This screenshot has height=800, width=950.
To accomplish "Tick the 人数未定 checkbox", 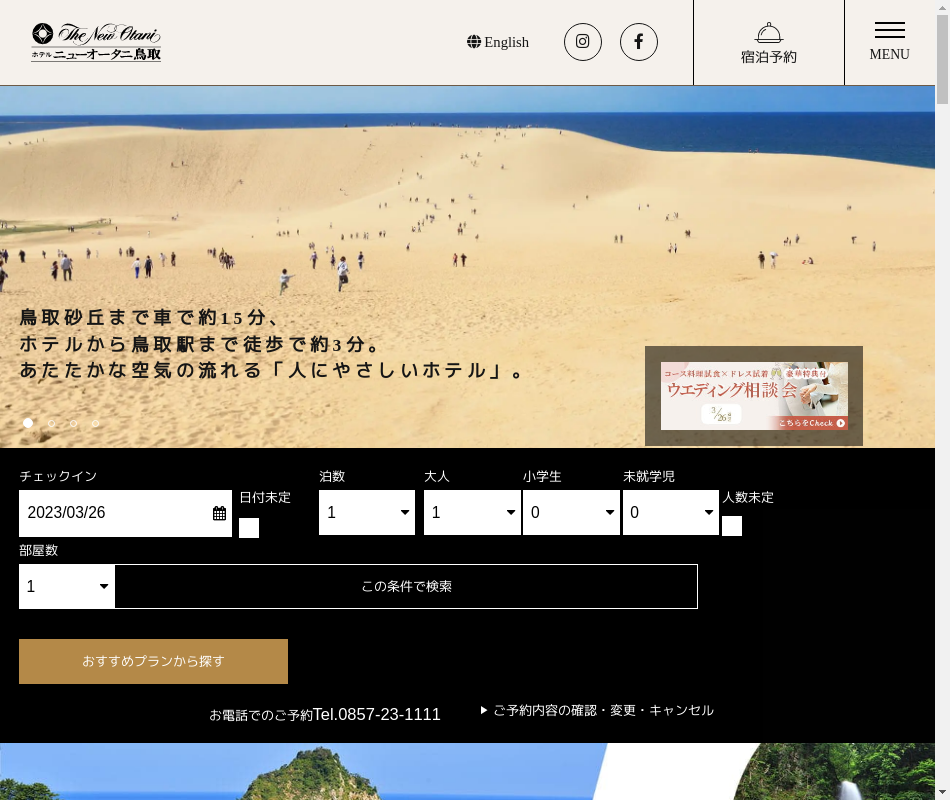I will click(732, 526).
